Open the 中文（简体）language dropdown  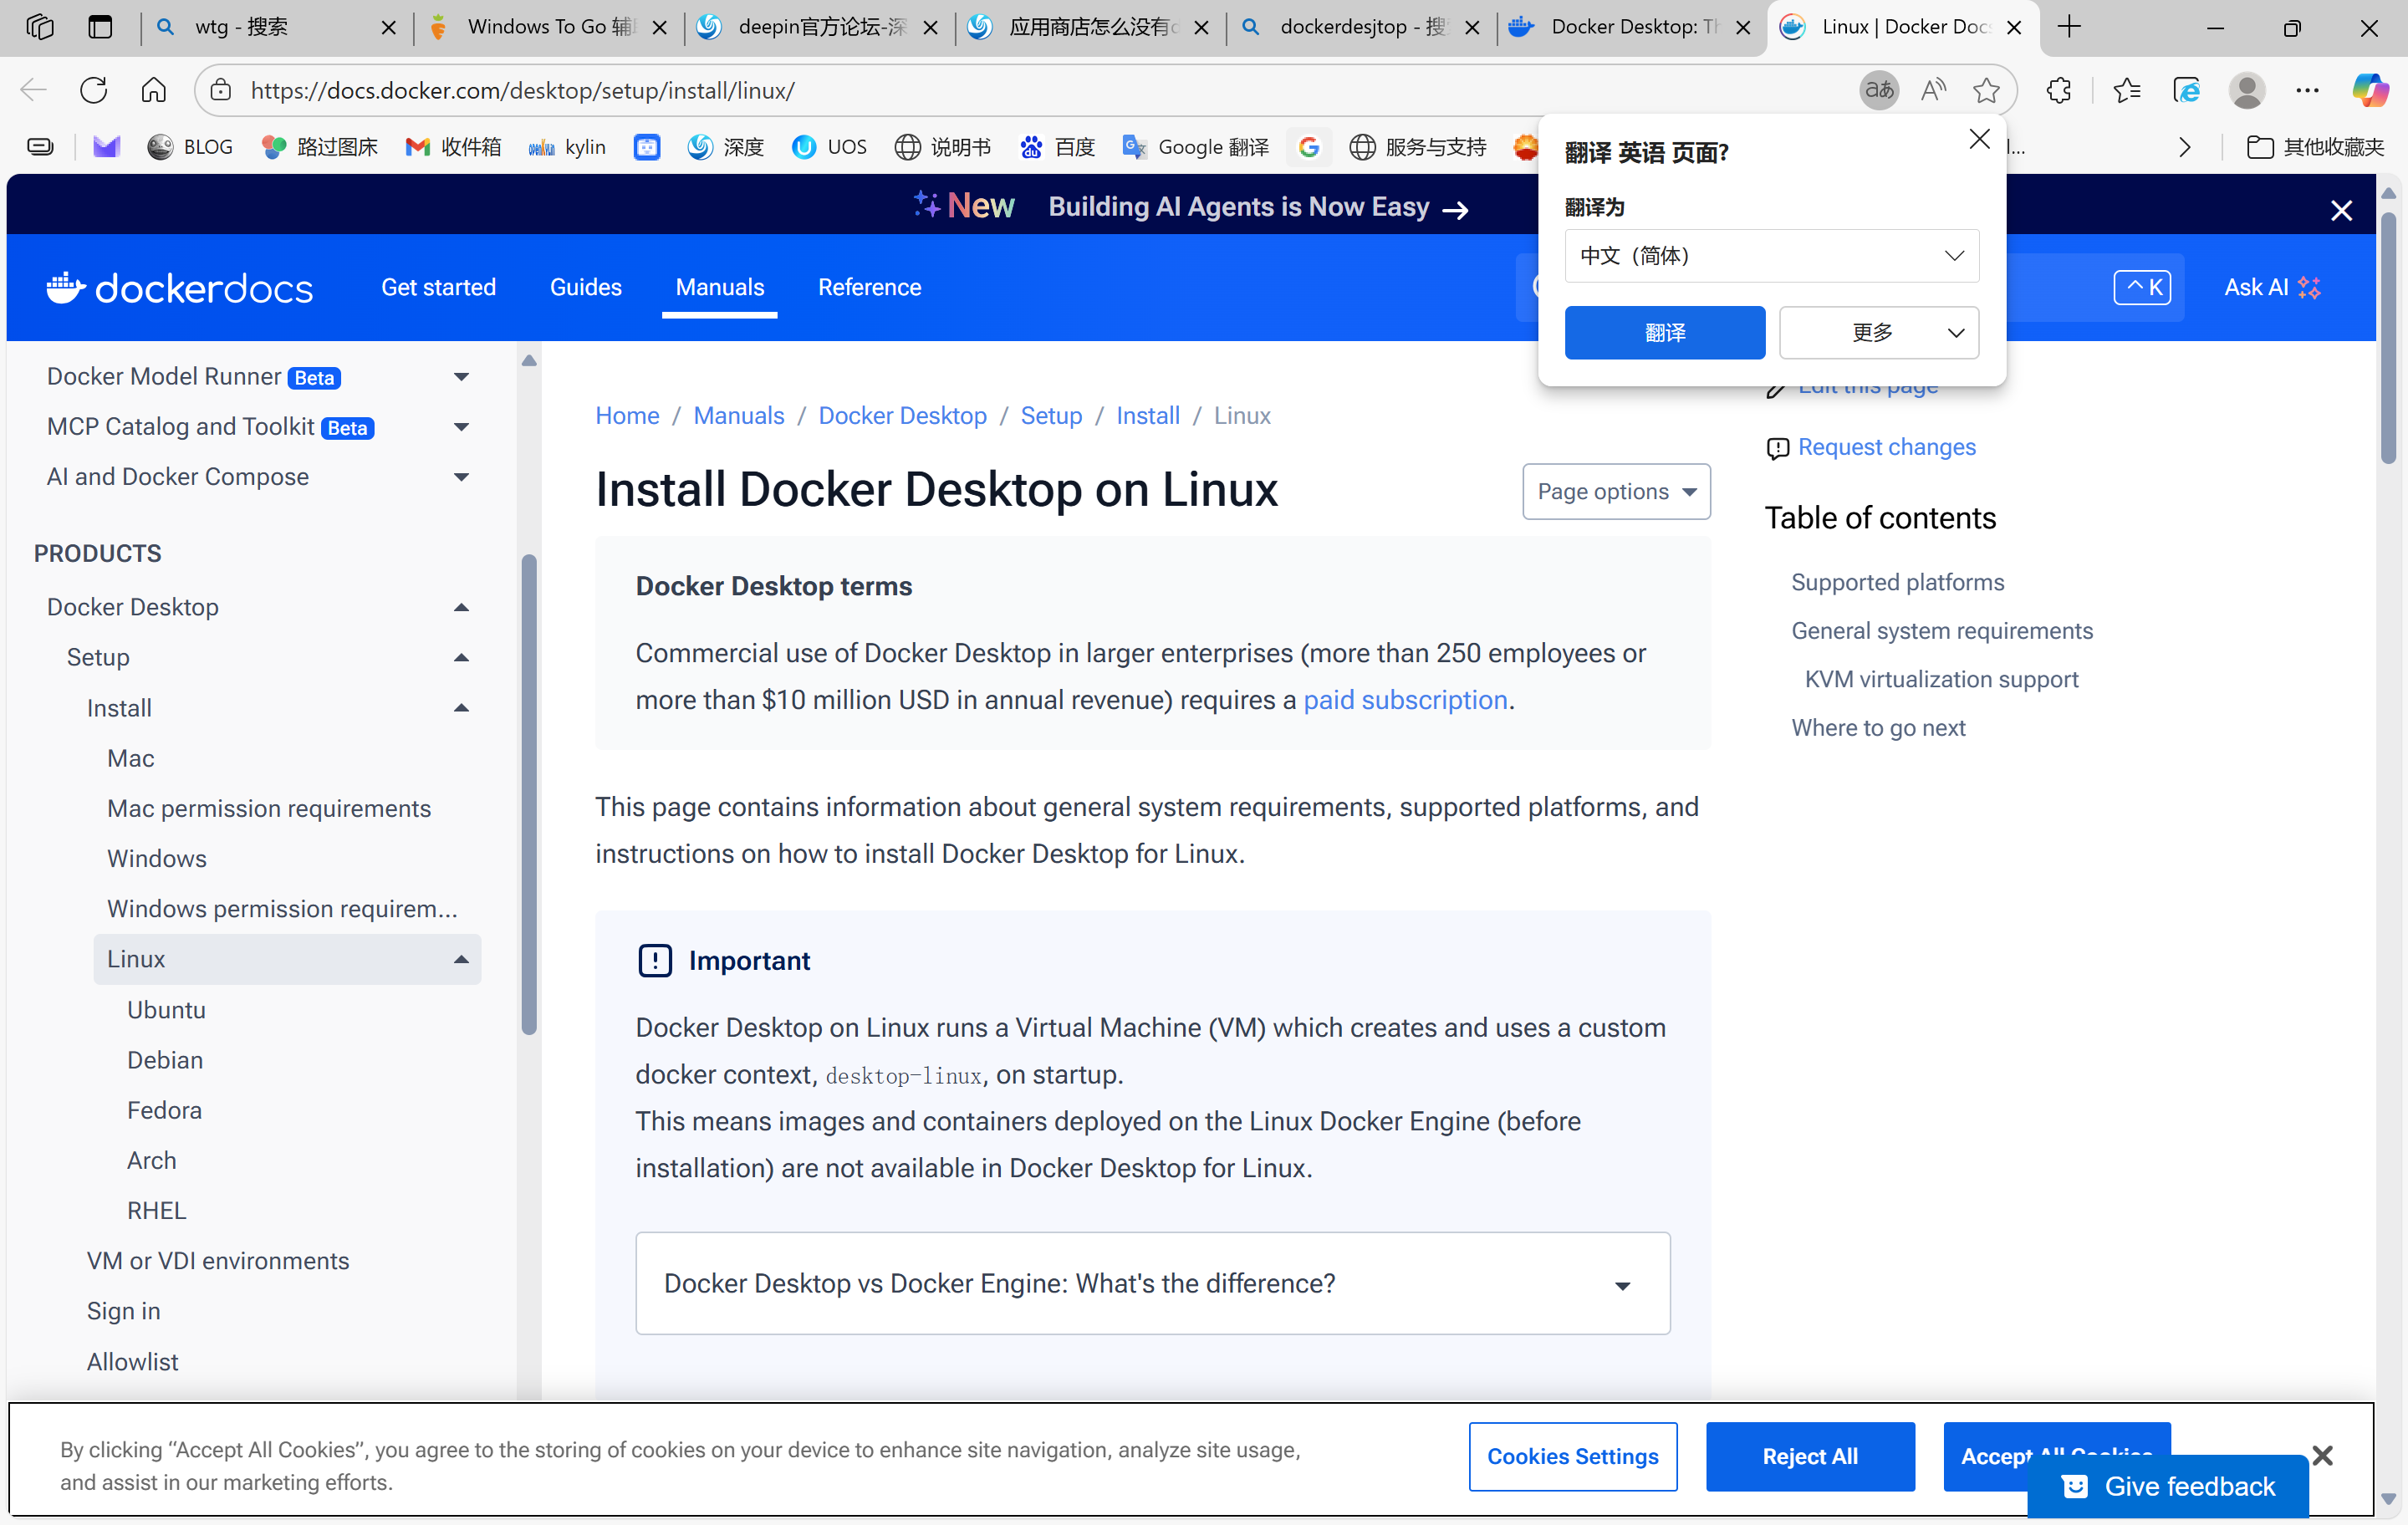(x=1771, y=256)
